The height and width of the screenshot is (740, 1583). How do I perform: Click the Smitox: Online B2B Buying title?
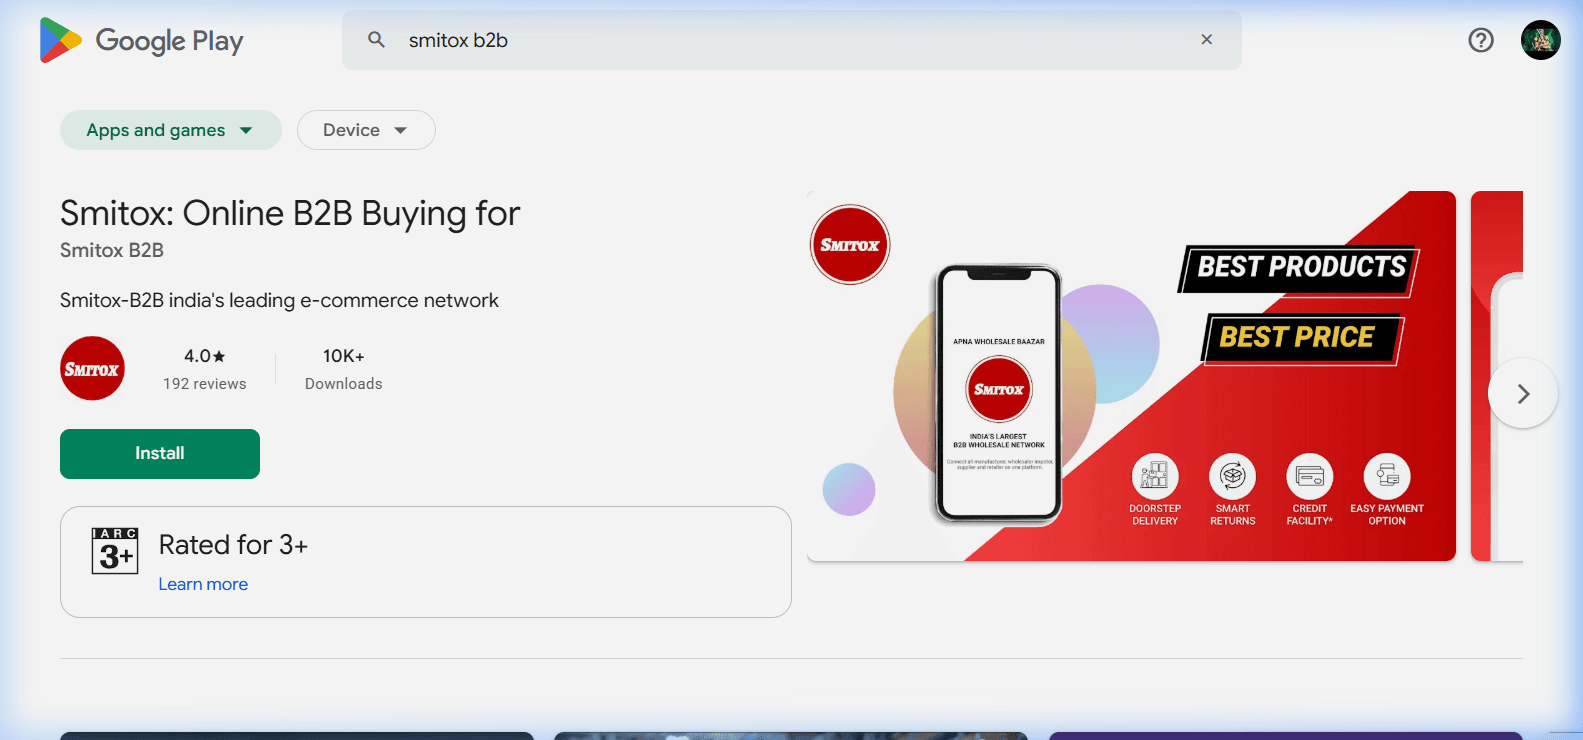point(290,213)
